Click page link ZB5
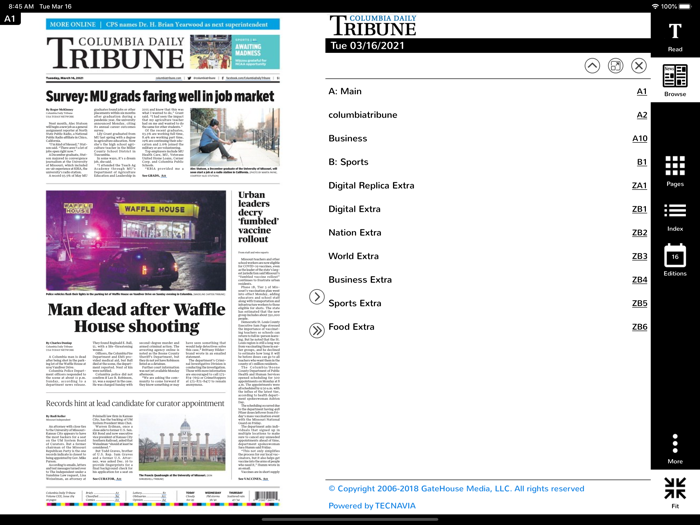The image size is (700, 525). [x=639, y=304]
